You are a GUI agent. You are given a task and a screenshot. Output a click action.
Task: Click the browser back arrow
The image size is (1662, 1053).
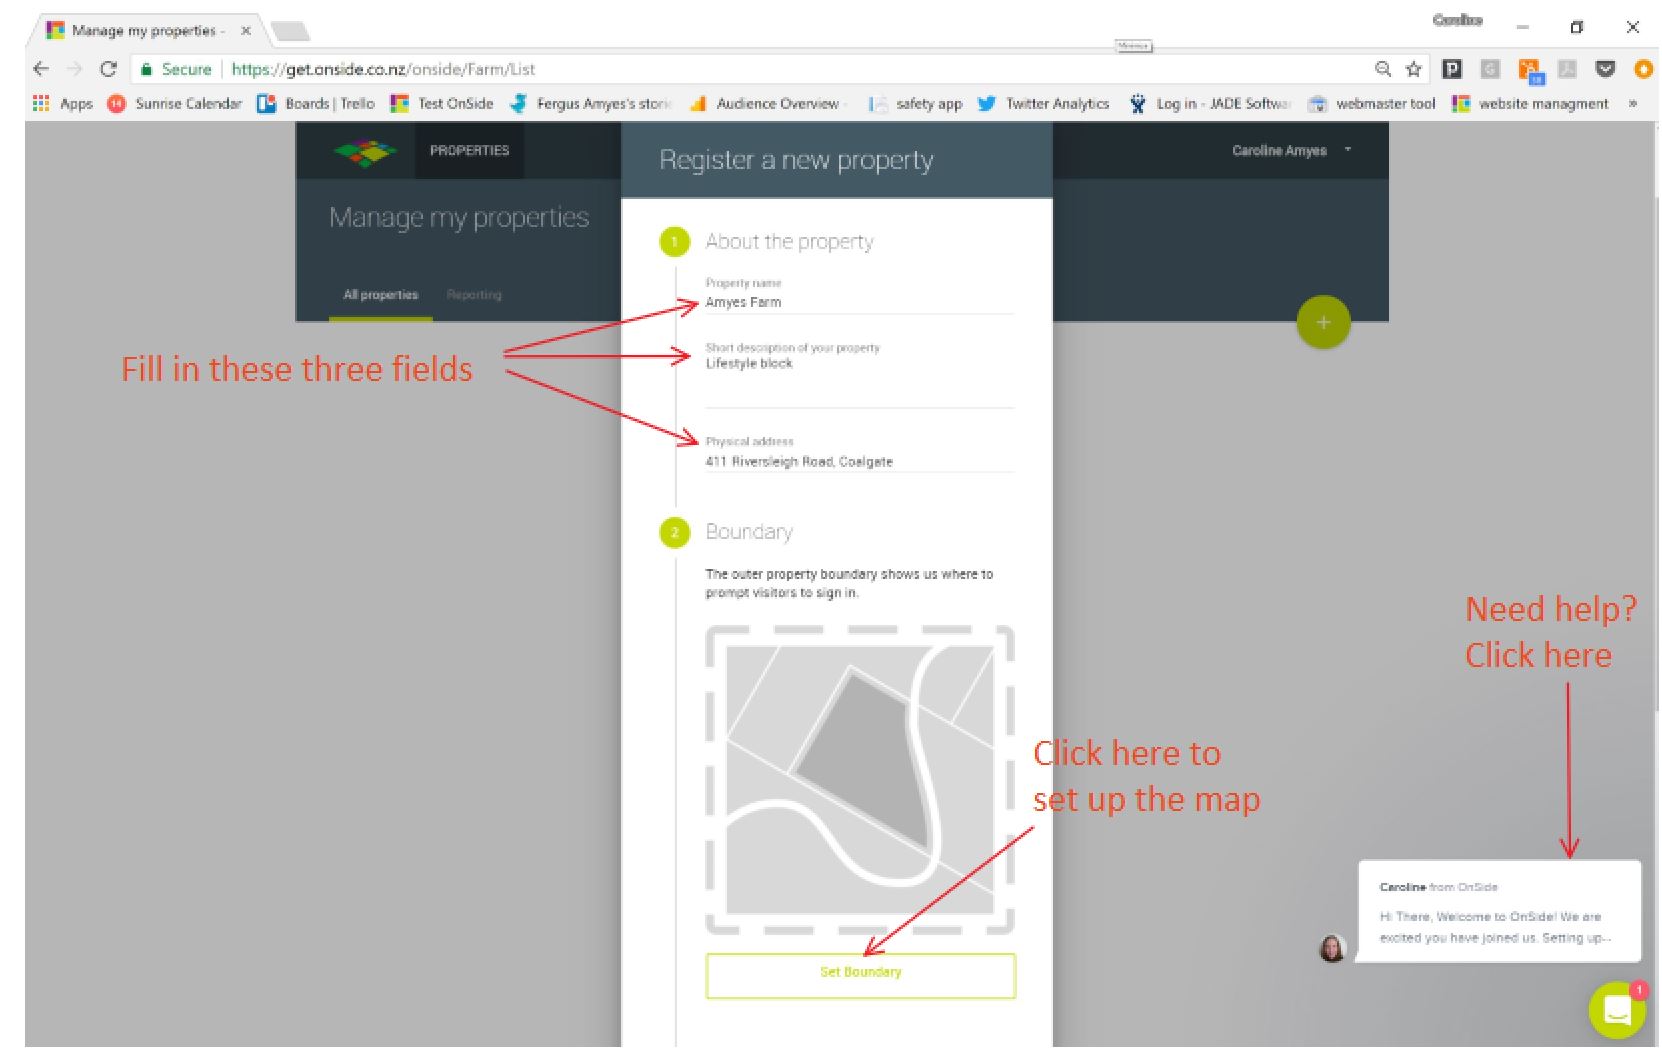[x=40, y=69]
